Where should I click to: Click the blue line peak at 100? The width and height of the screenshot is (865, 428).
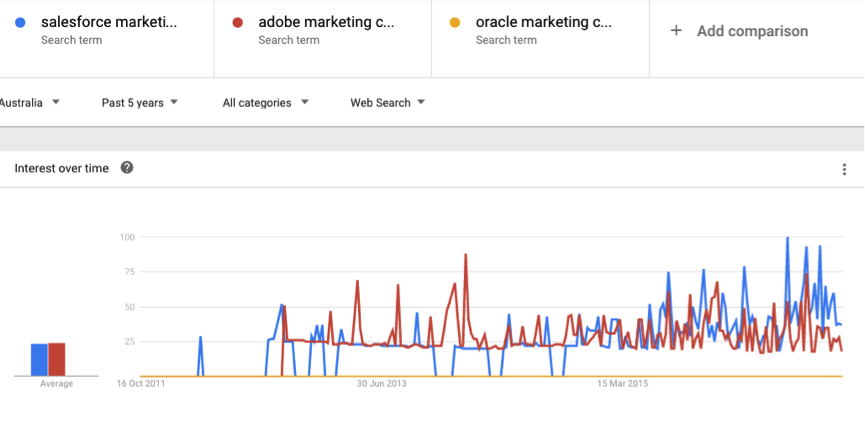(x=787, y=238)
